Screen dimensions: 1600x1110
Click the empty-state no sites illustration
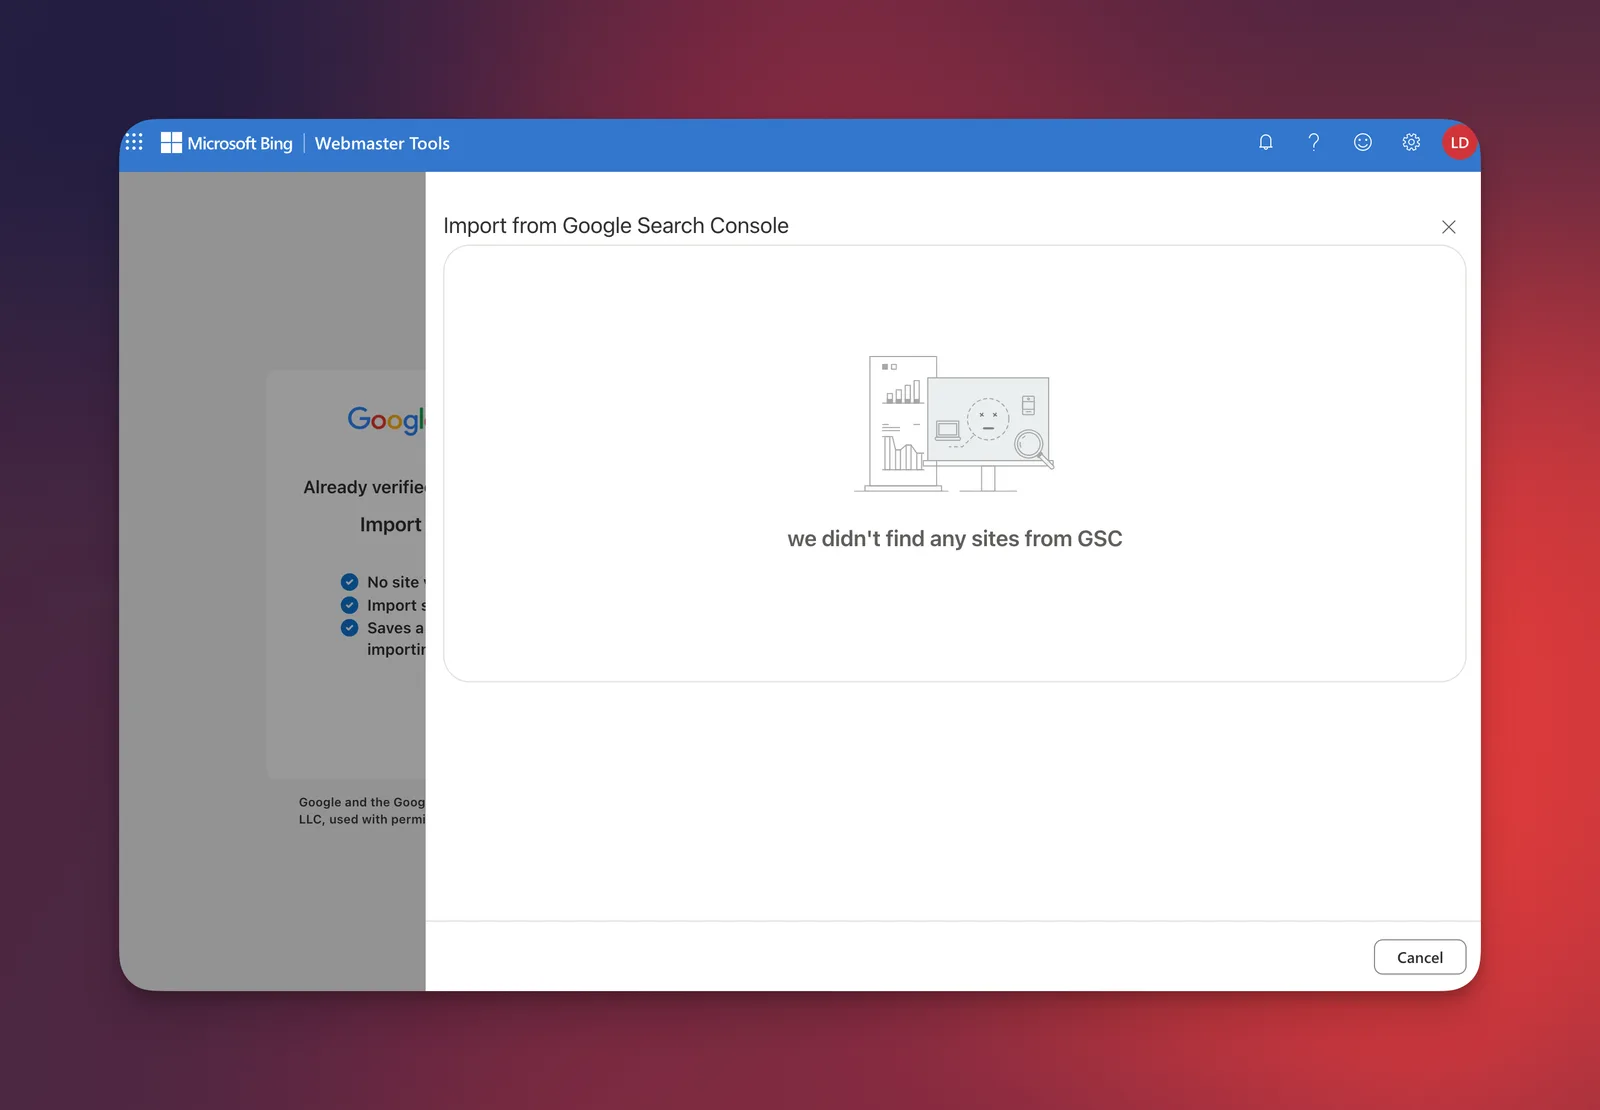coord(955,424)
